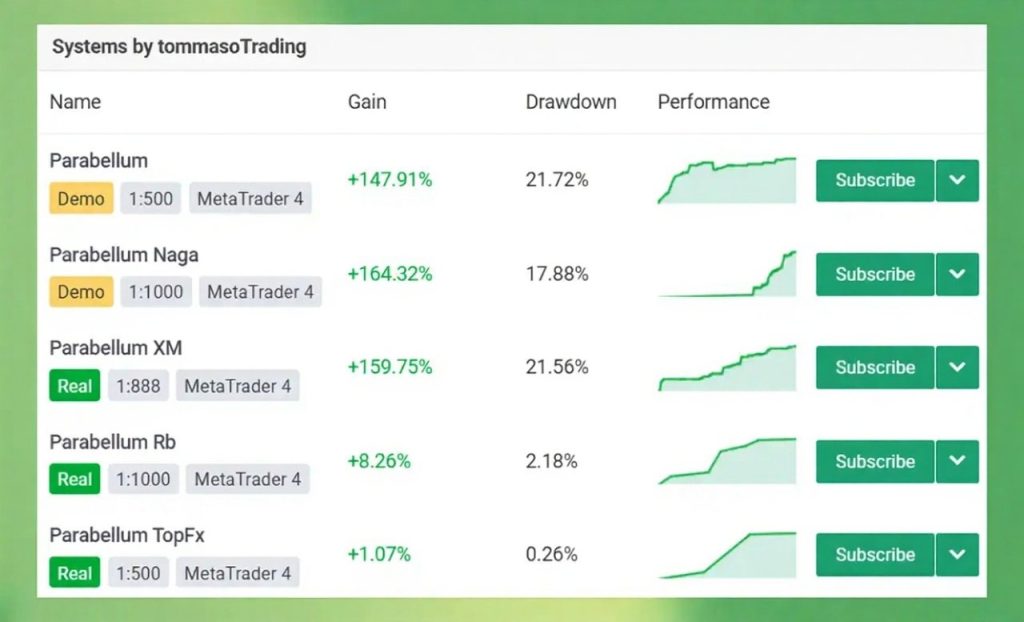Screen dimensions: 1024x622
Task: Expand dropdown arrow next to Parabellum Subscribe
Action: pos(957,181)
